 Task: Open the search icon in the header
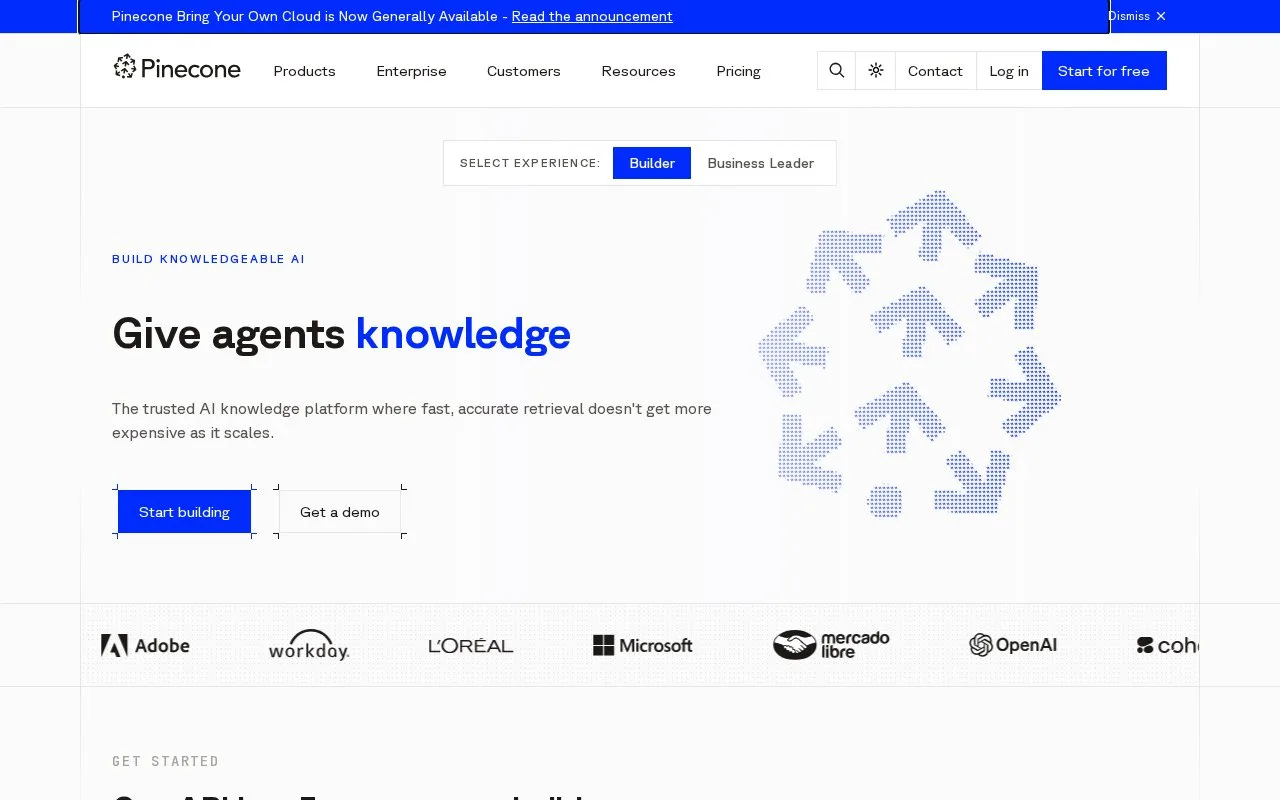(837, 71)
